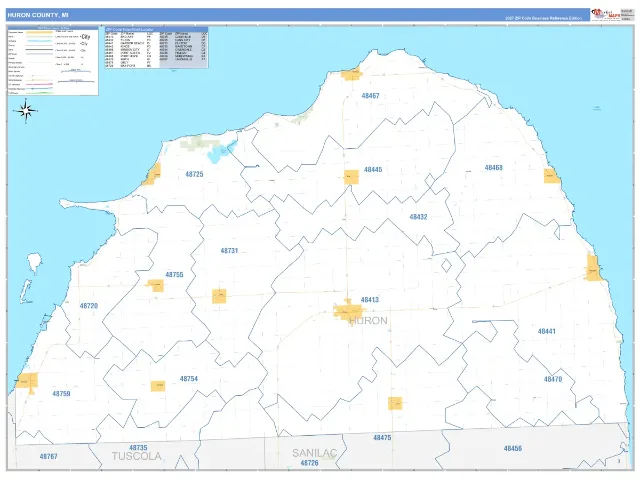Click the HURON county name label
The width and height of the screenshot is (640, 480).
368,321
